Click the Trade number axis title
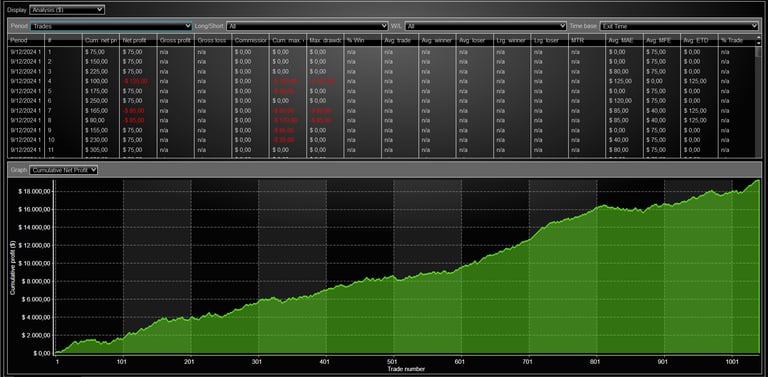Viewport: 768px width, 377px height. point(406,369)
